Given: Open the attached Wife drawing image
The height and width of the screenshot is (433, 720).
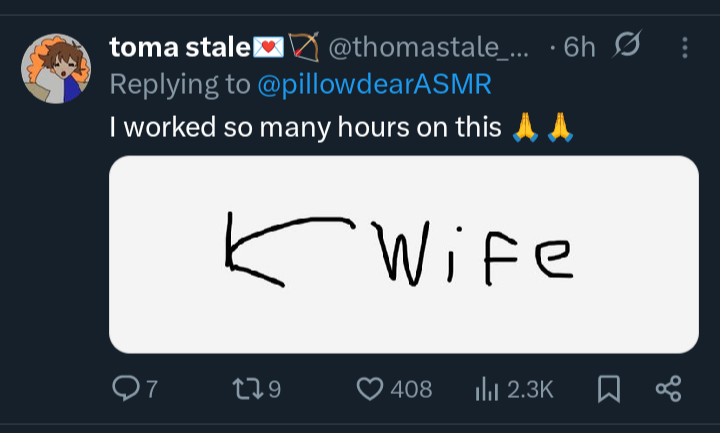Looking at the screenshot, I should tap(404, 254).
